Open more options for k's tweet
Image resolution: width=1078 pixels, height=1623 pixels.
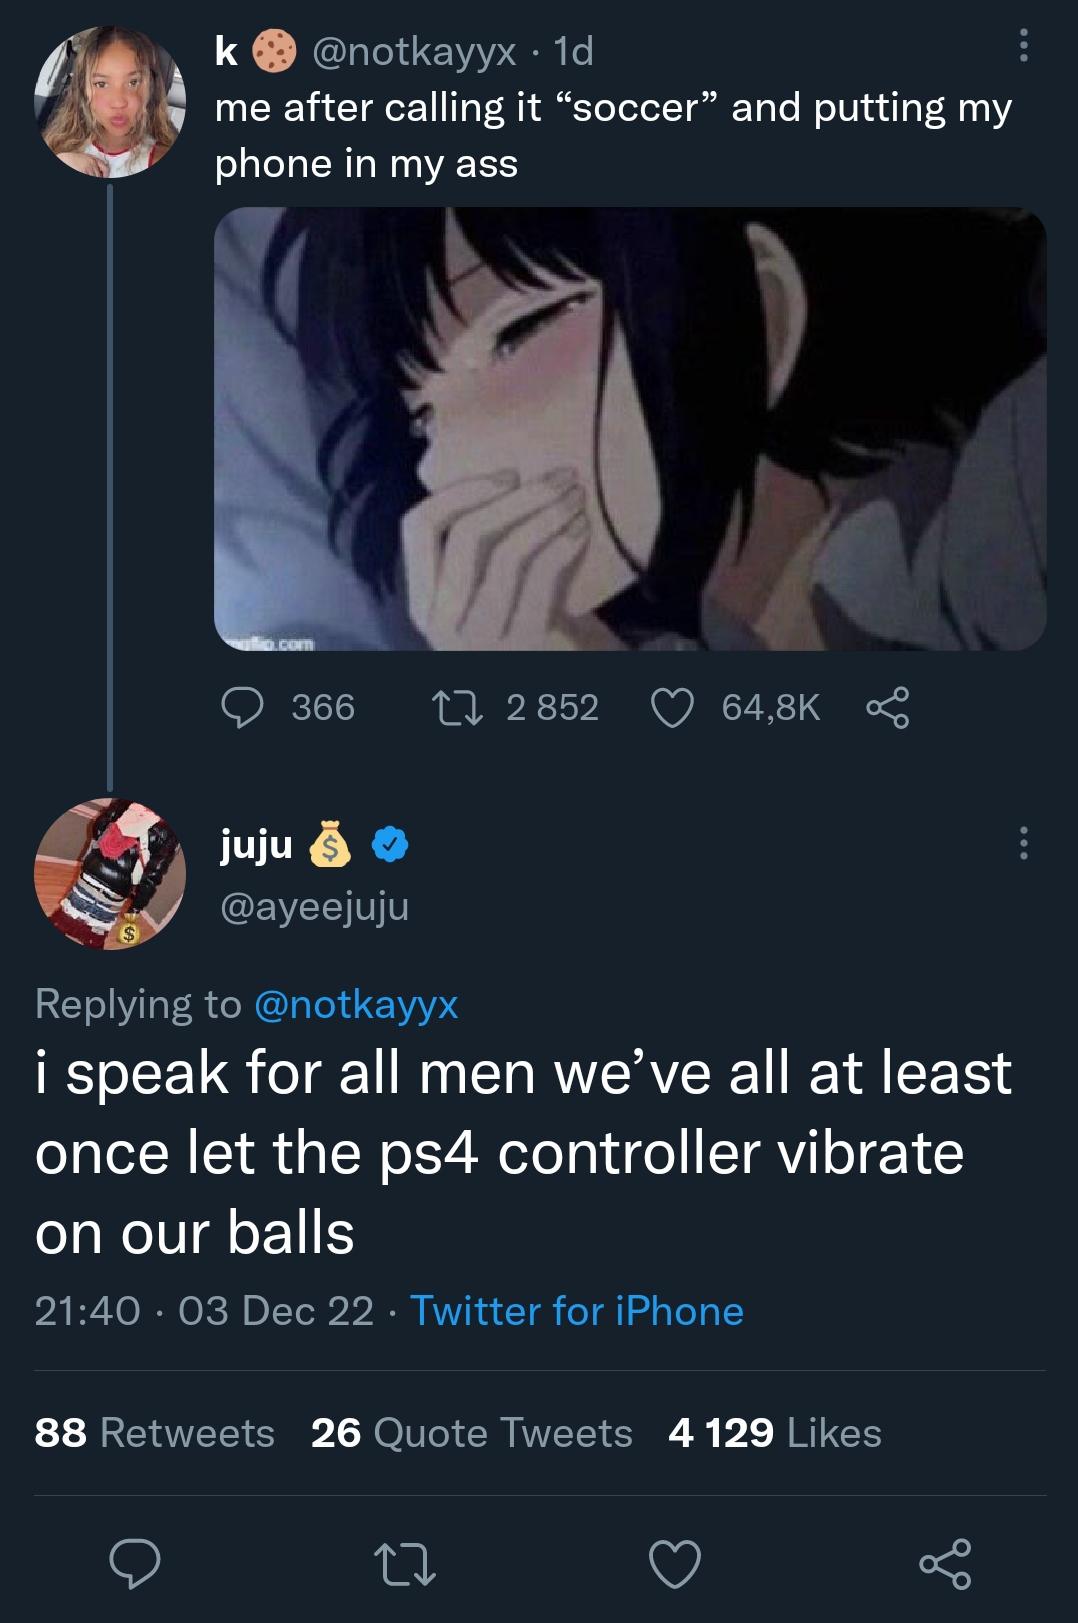pos(1022,47)
